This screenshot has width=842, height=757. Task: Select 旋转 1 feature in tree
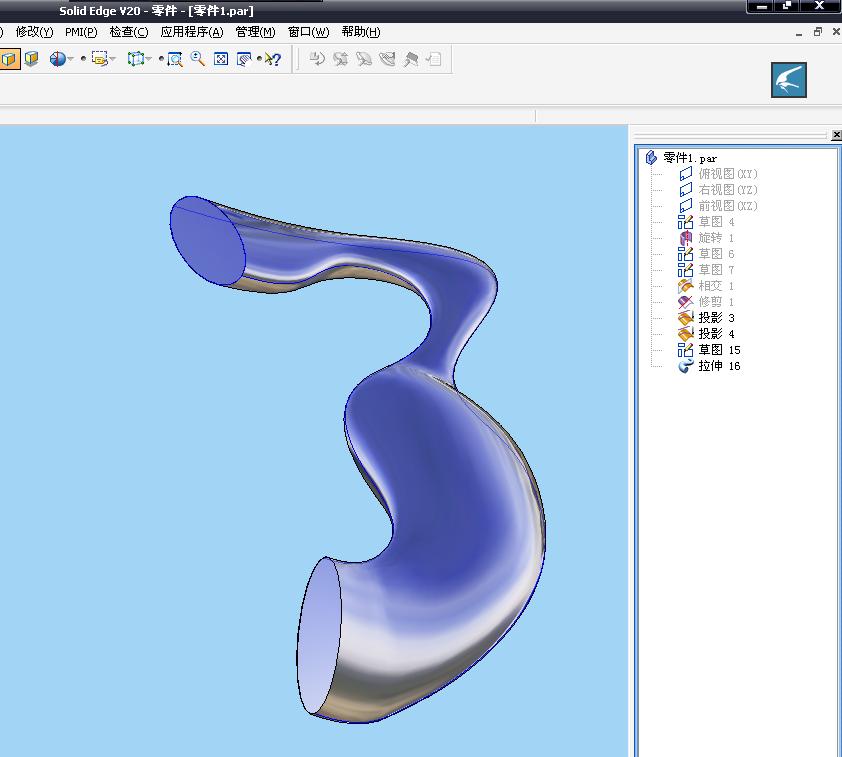click(716, 238)
